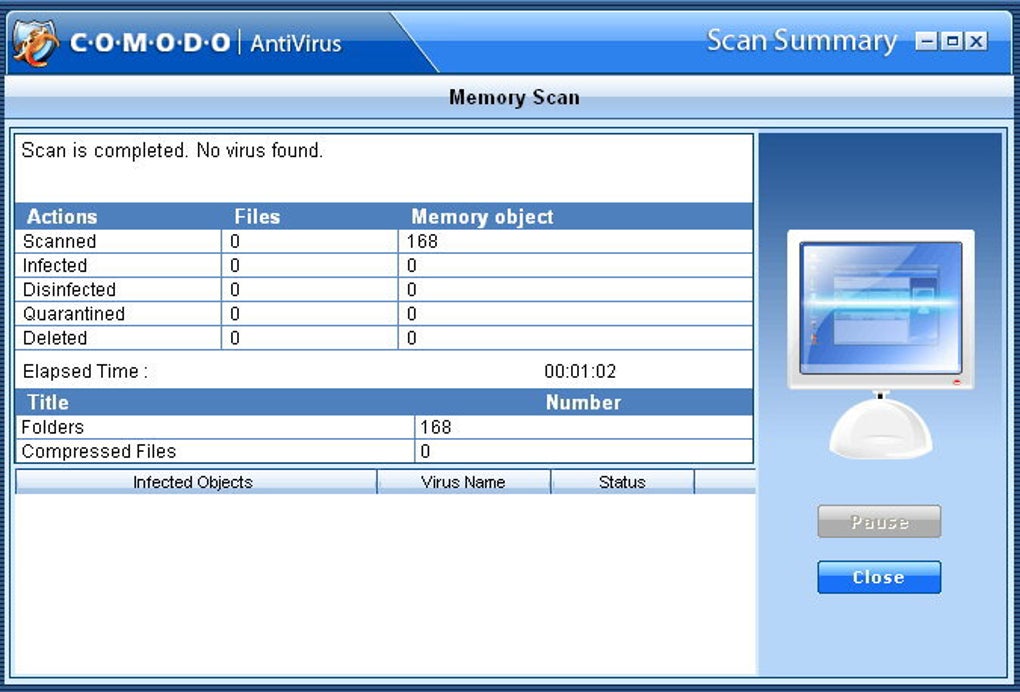Click the Actions column heading

62,217
